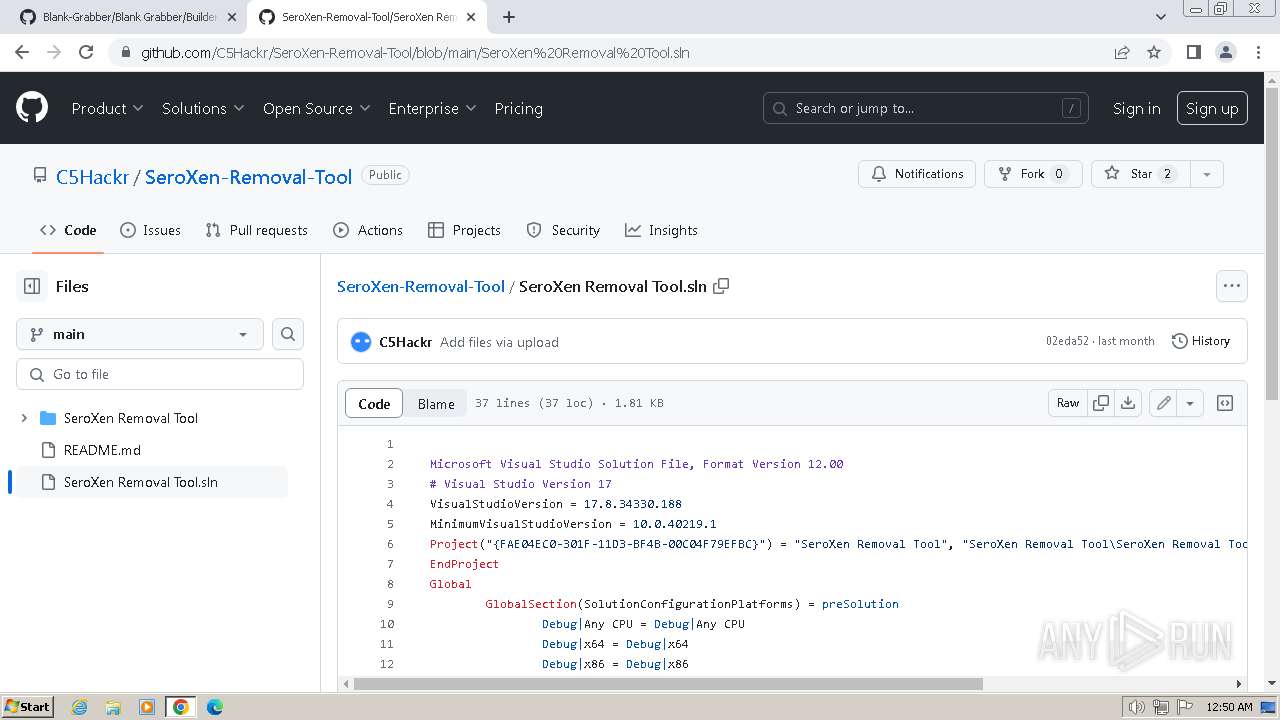Open Internet Explorer from taskbar
The image size is (1280, 720).
79,707
